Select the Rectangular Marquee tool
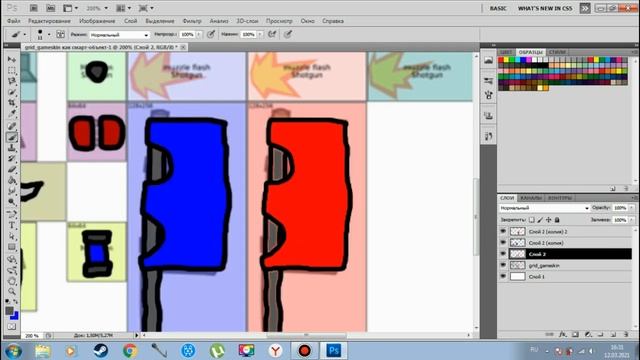 coord(11,70)
